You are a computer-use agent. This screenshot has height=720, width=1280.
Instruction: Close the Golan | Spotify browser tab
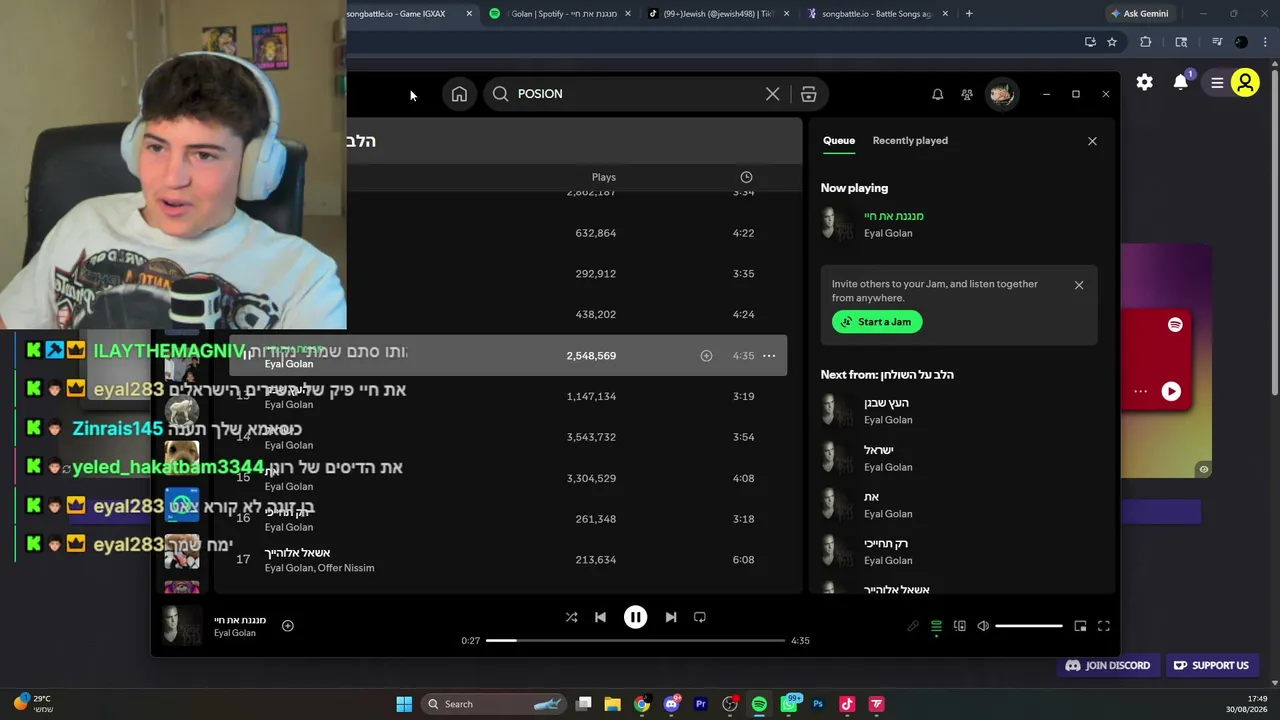[x=628, y=14]
